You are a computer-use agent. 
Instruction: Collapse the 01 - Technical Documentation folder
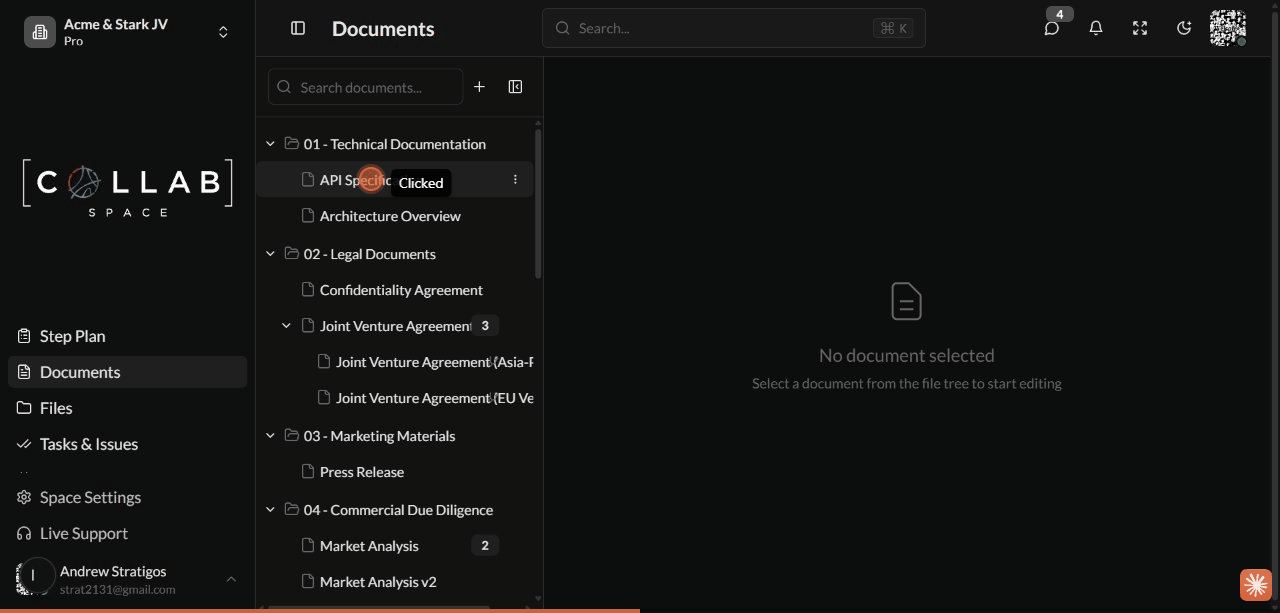[x=270, y=143]
